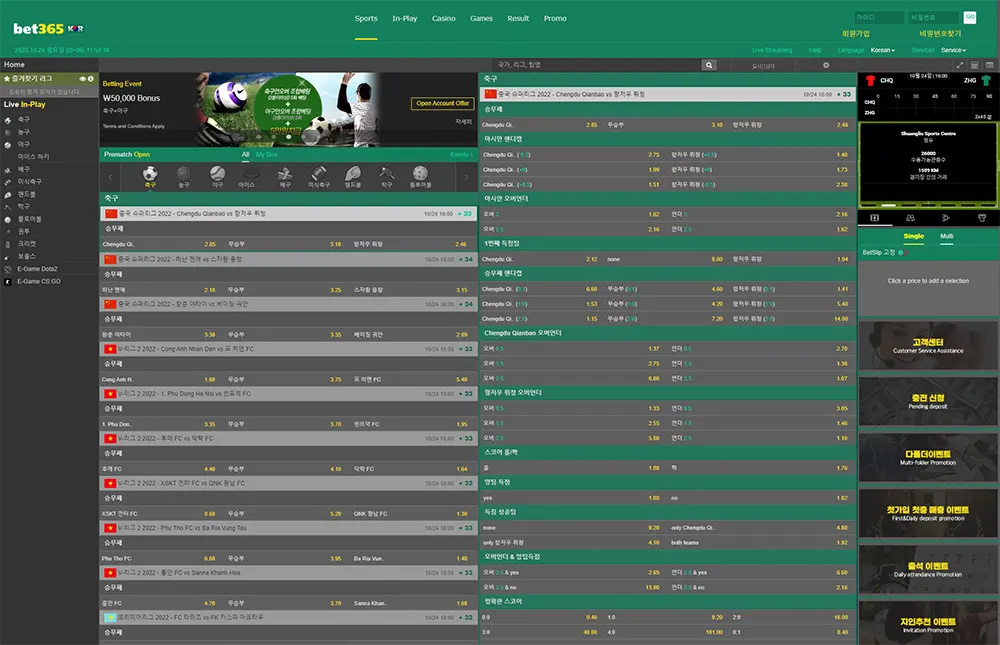Select Asian over 2 odds 1.62
The height and width of the screenshot is (645, 1000).
click(654, 214)
